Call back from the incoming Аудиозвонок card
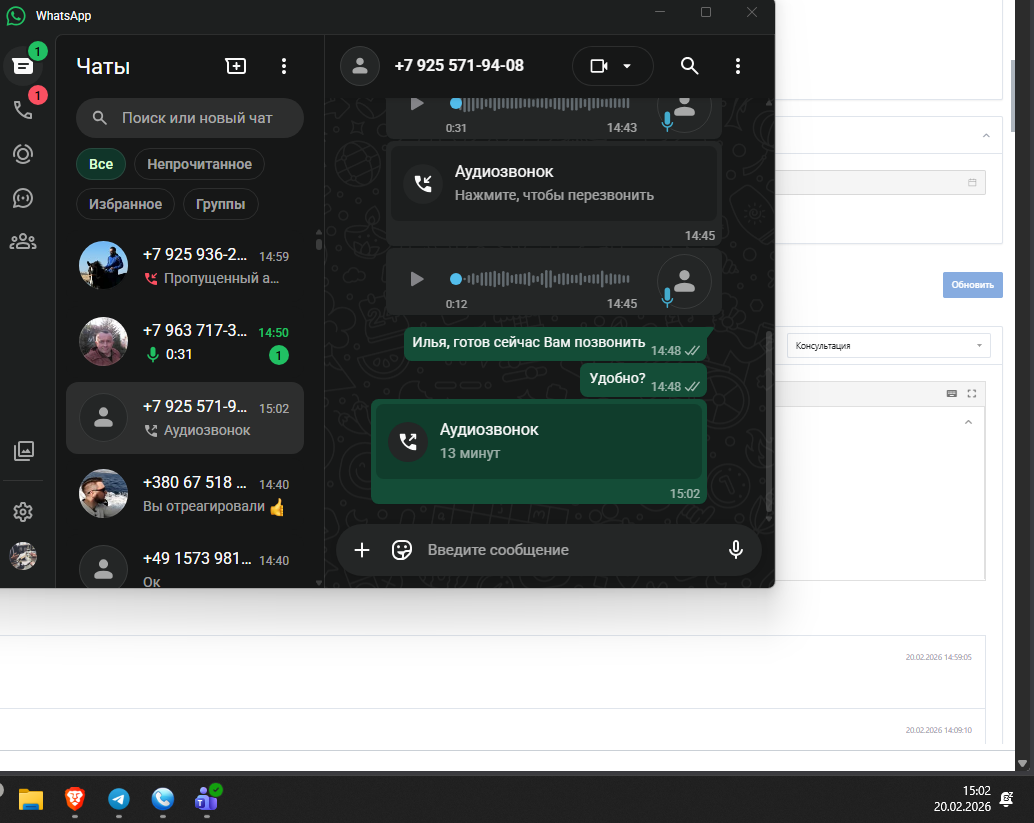This screenshot has width=1034, height=823. point(554,183)
